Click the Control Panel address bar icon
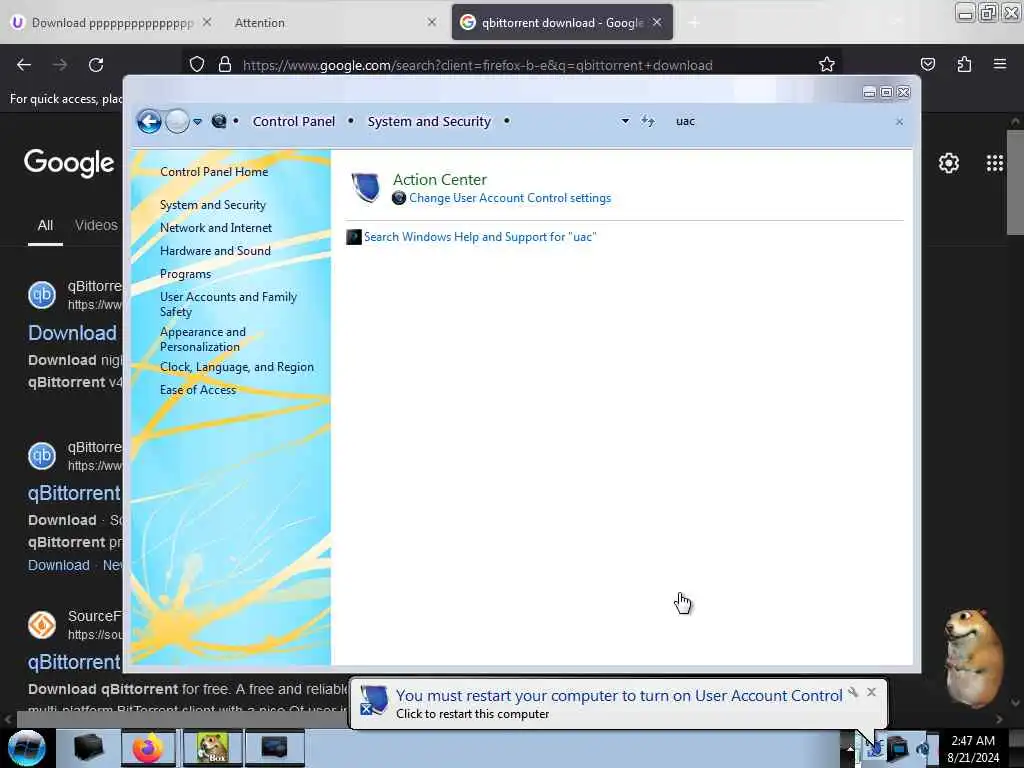Screen dimensions: 1024x768 (x=219, y=121)
